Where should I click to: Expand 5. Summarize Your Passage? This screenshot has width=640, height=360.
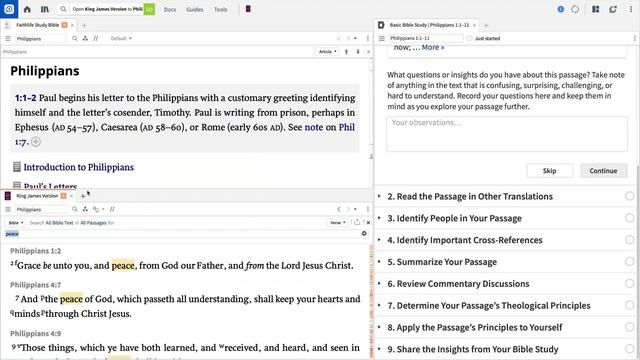click(x=442, y=262)
